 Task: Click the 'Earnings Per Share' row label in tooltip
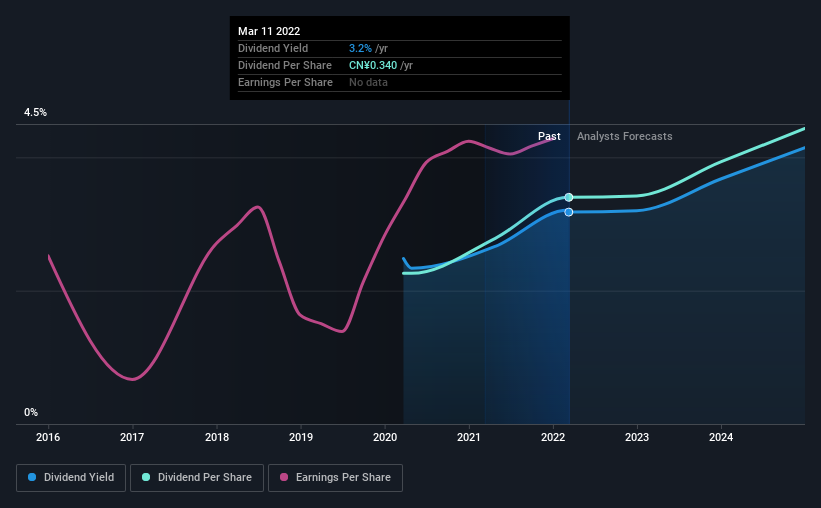tap(285, 82)
